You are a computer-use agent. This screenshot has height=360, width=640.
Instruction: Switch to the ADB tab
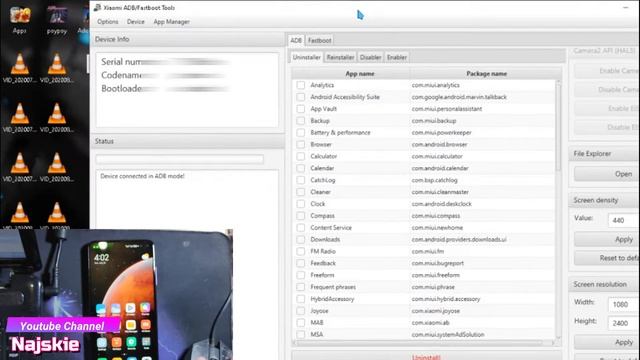click(296, 40)
